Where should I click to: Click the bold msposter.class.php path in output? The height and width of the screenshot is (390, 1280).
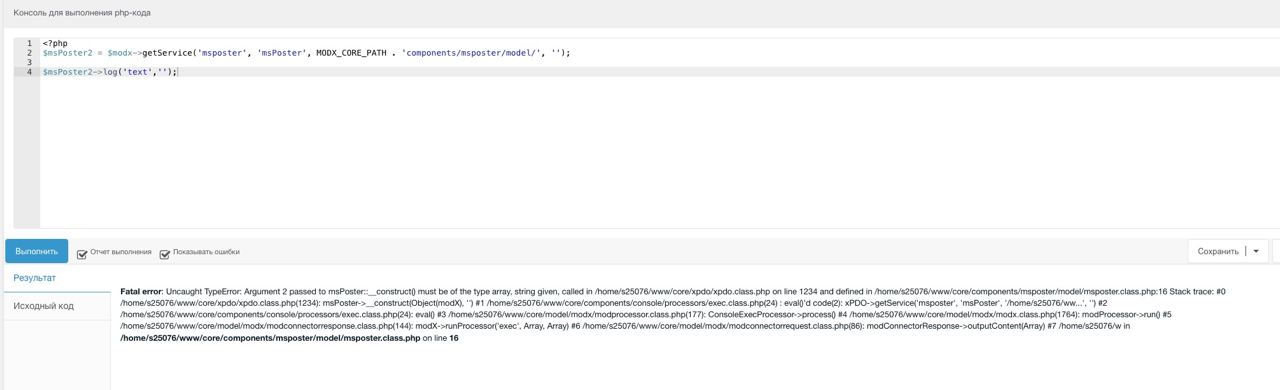pyautogui.click(x=270, y=338)
